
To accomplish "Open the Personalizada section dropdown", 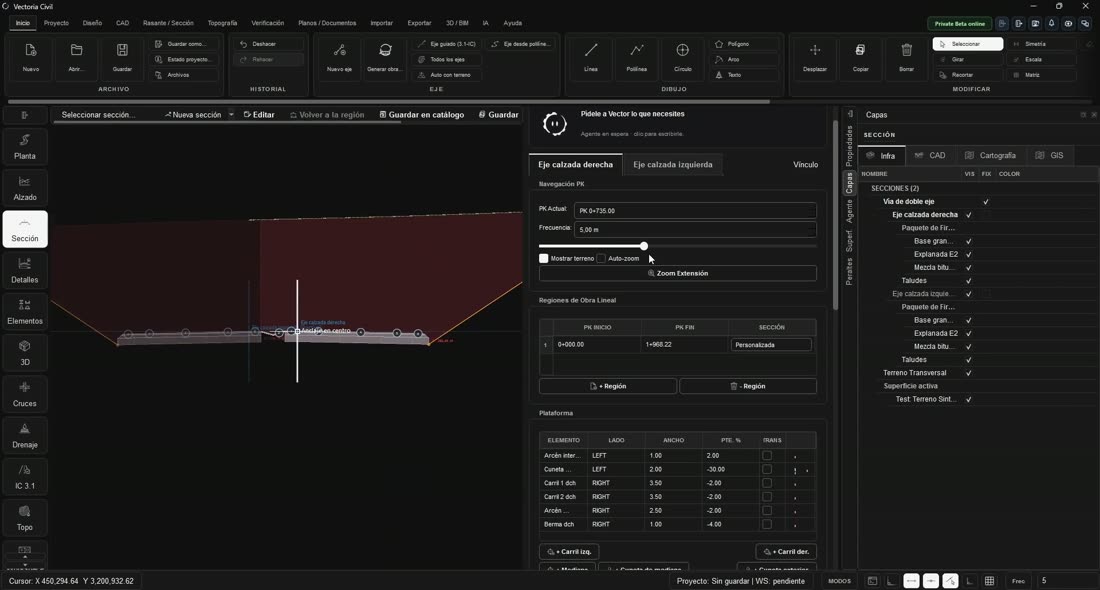I will pos(771,344).
